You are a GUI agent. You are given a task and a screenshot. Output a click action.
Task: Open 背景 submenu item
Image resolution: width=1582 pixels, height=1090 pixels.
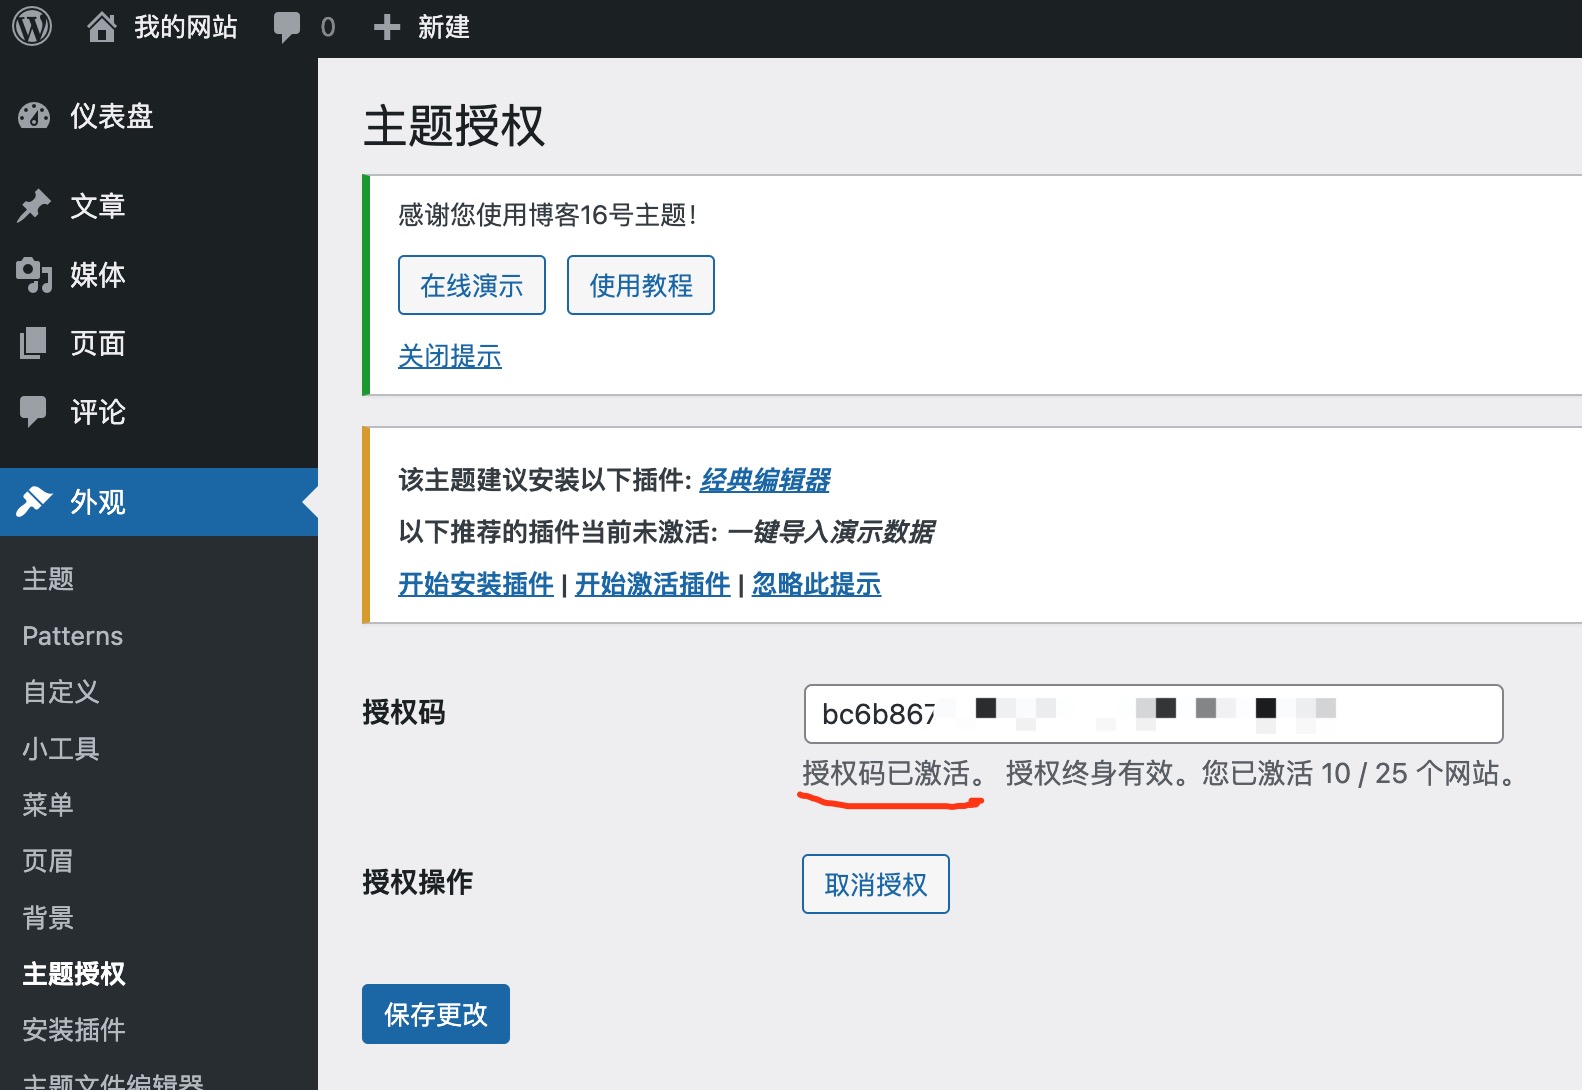click(x=48, y=917)
